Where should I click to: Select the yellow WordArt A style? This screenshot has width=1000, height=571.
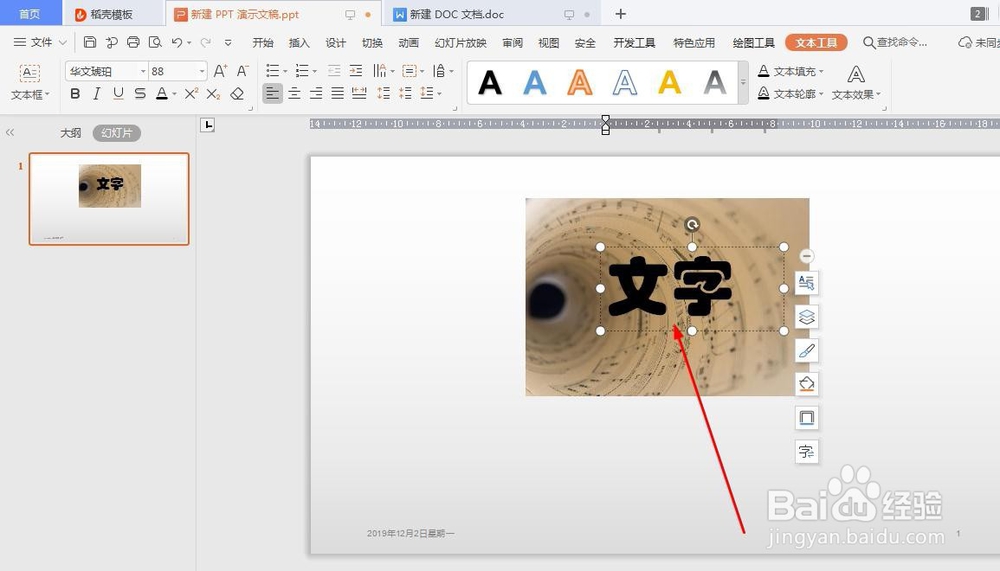pyautogui.click(x=670, y=82)
